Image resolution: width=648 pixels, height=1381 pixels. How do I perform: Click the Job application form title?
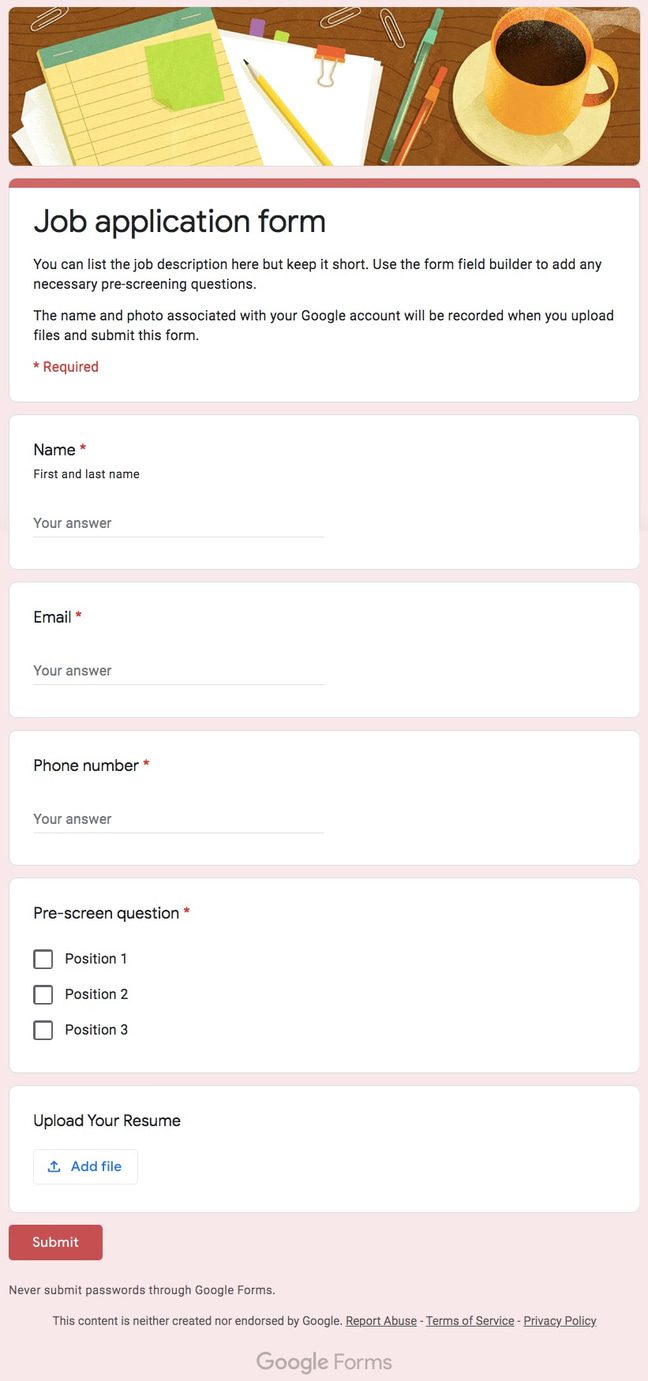pyautogui.click(x=180, y=221)
